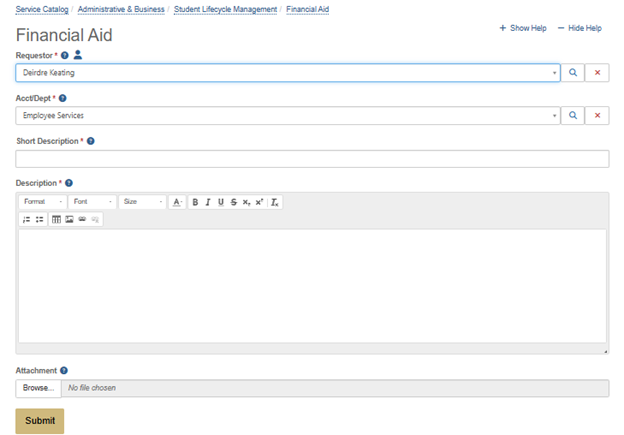Clear the Requestor field with red X
Viewport: 624px width, 435px height.
point(597,72)
